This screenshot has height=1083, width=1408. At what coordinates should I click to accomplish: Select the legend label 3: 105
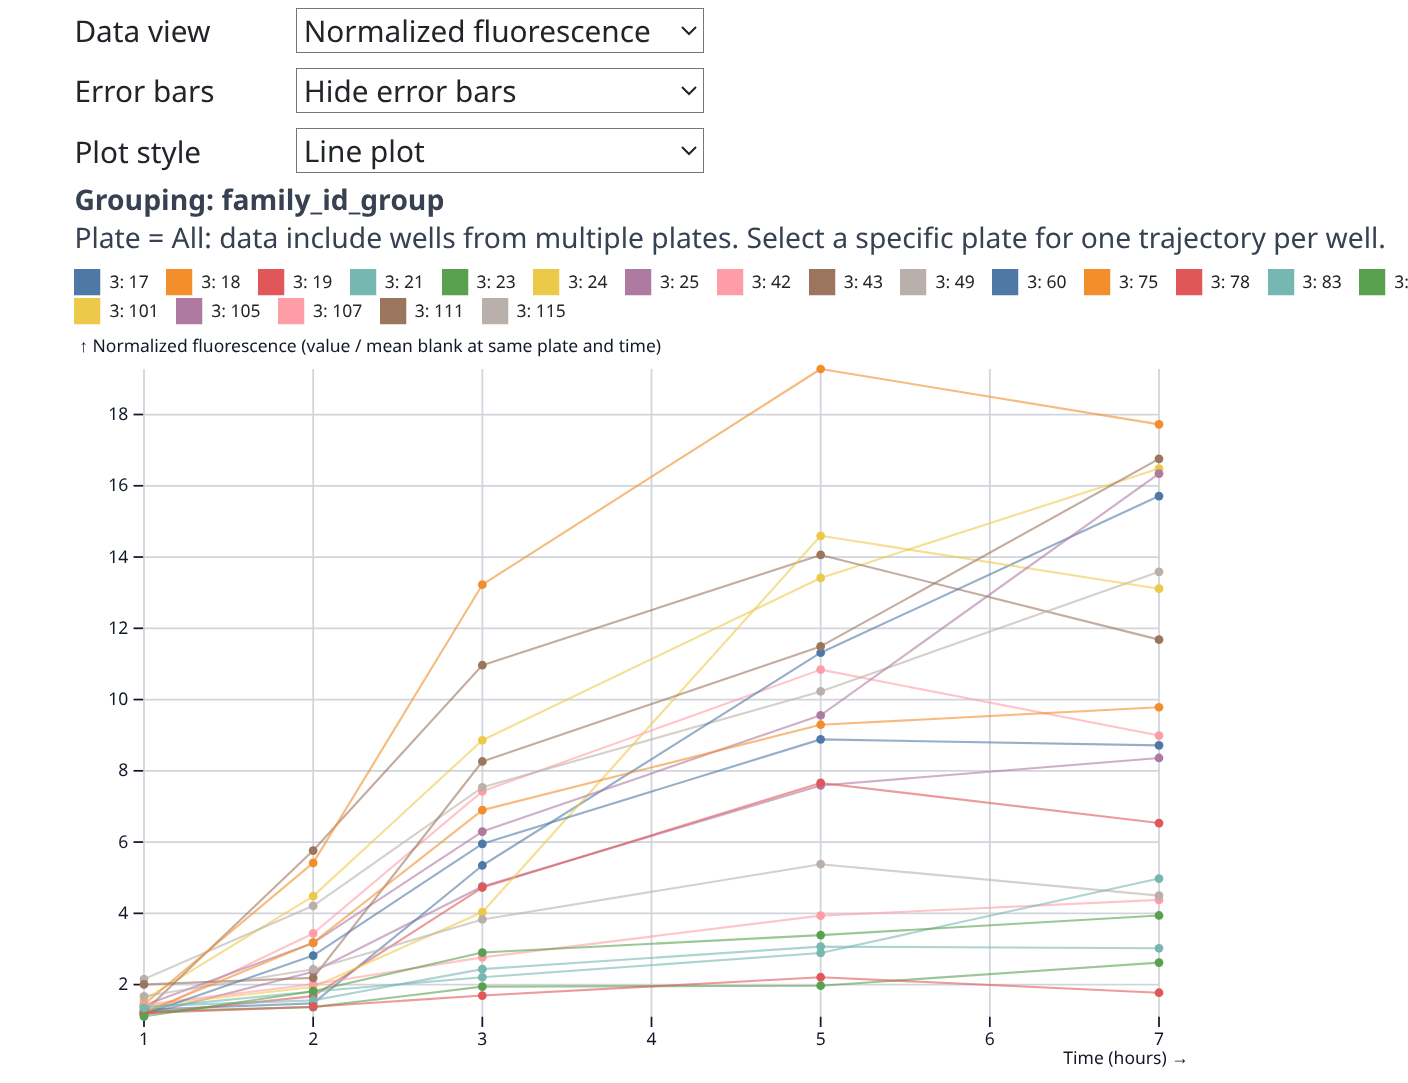coord(232,311)
